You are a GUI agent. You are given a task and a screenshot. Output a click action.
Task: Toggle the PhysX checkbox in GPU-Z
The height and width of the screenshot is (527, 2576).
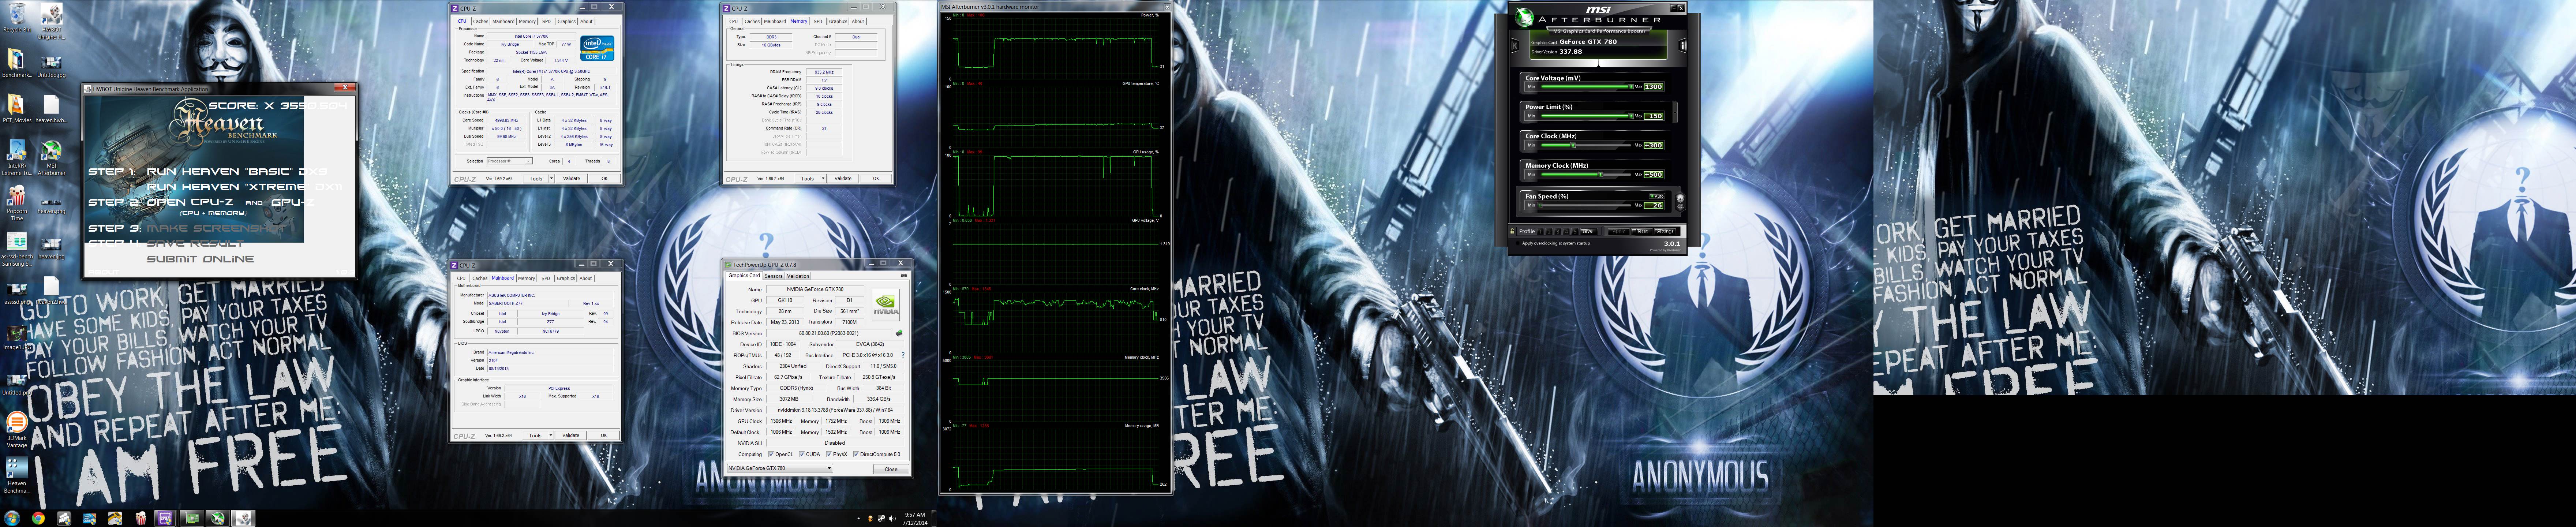829,455
